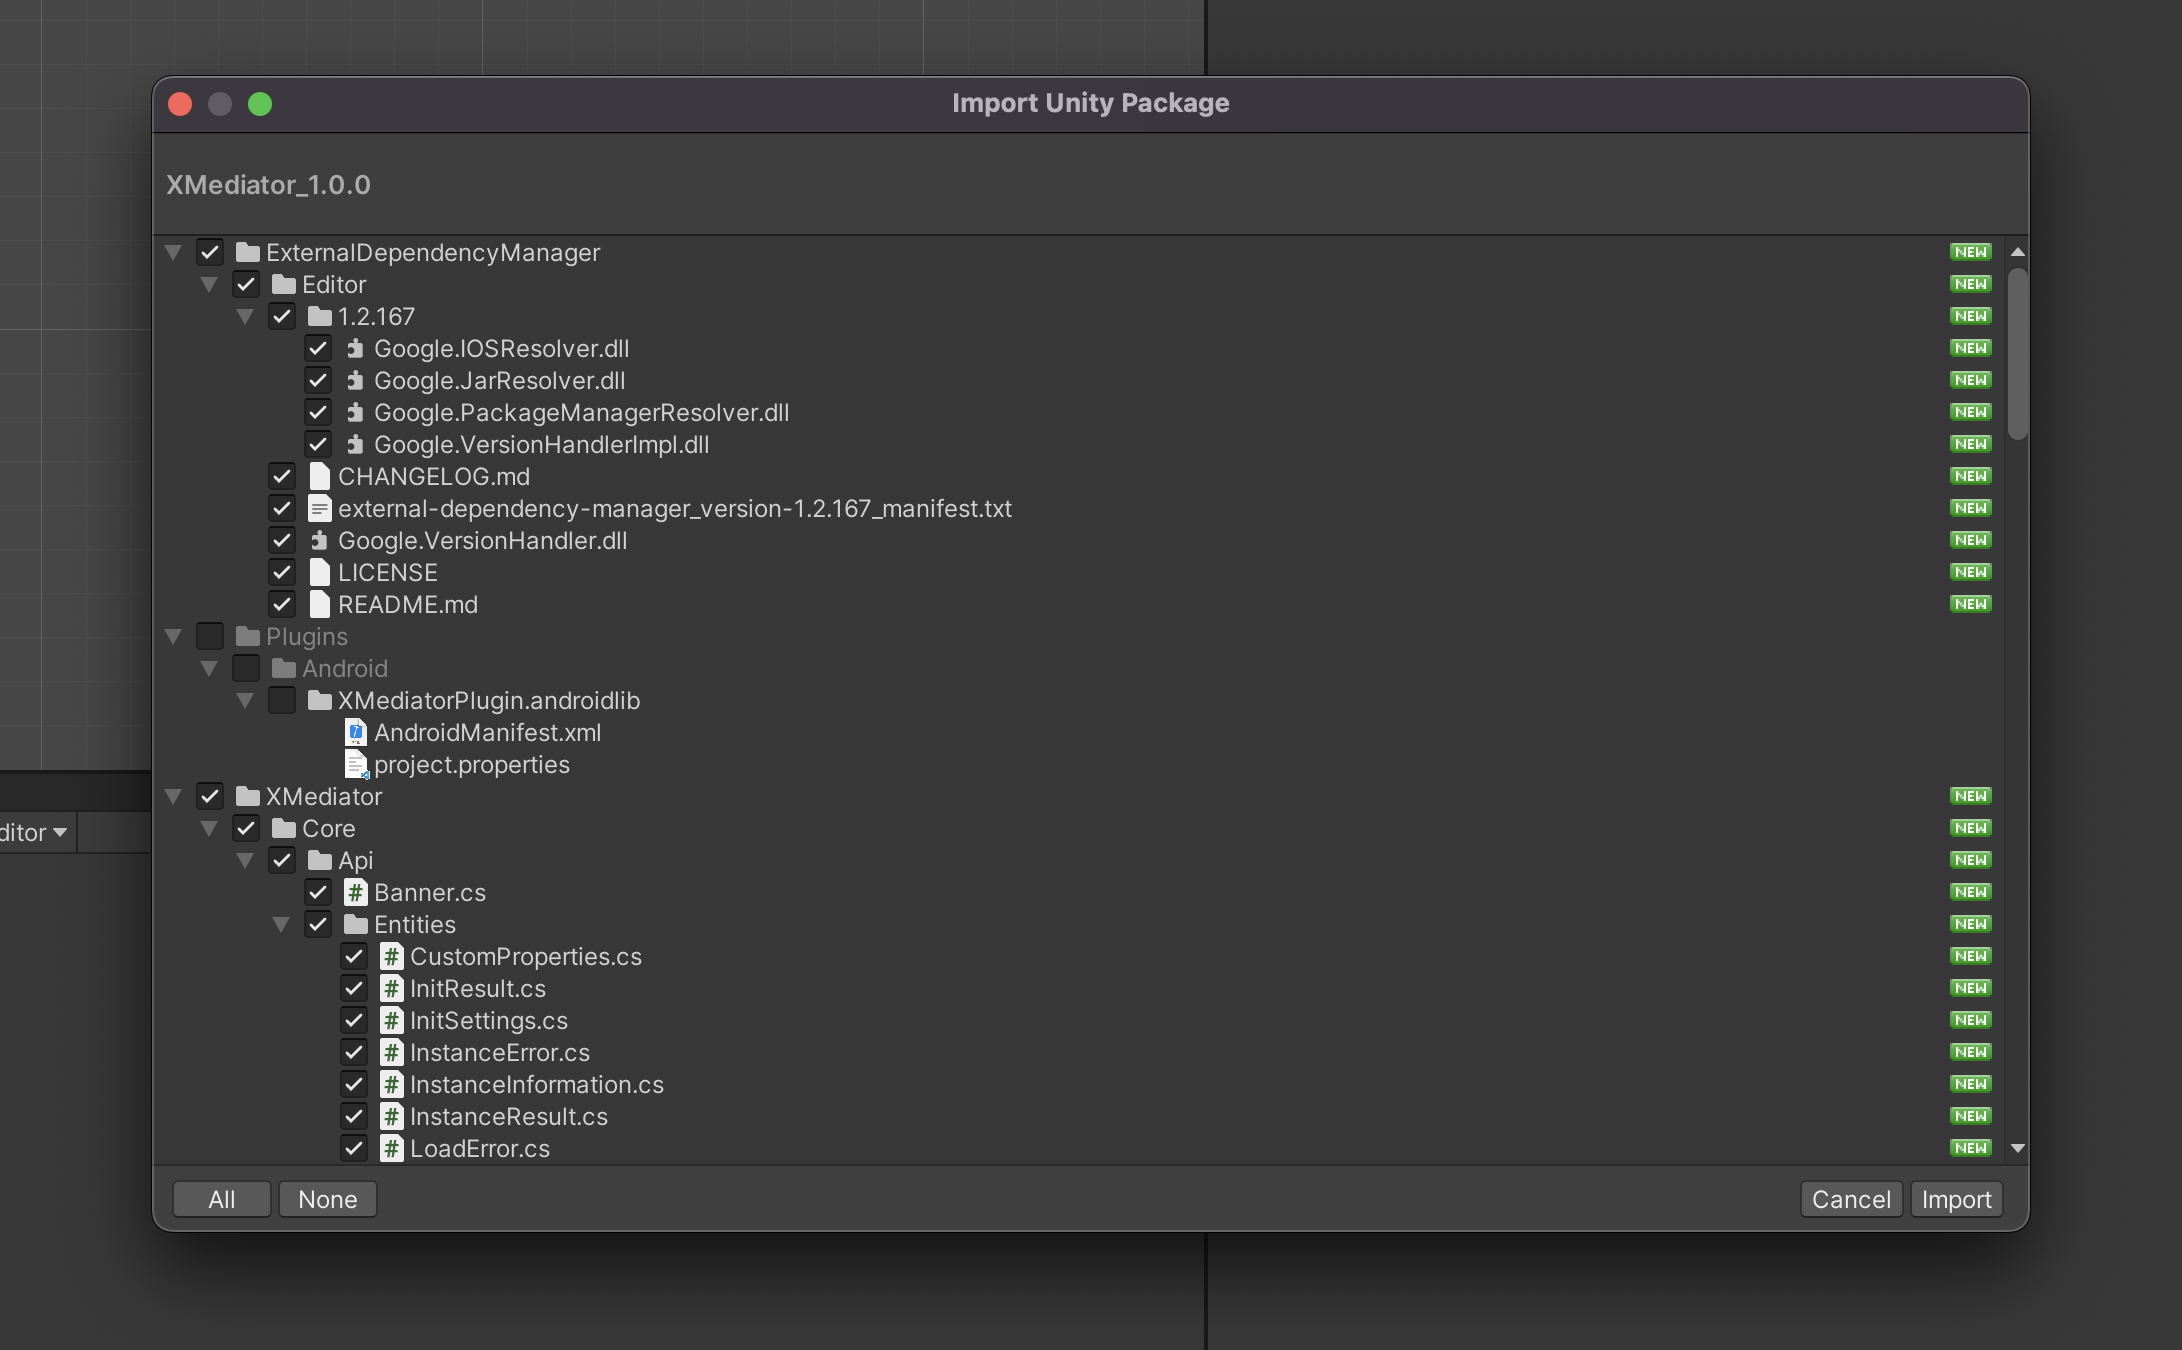2182x1350 pixels.
Task: Click the project.properties file icon
Action: pyautogui.click(x=356, y=765)
